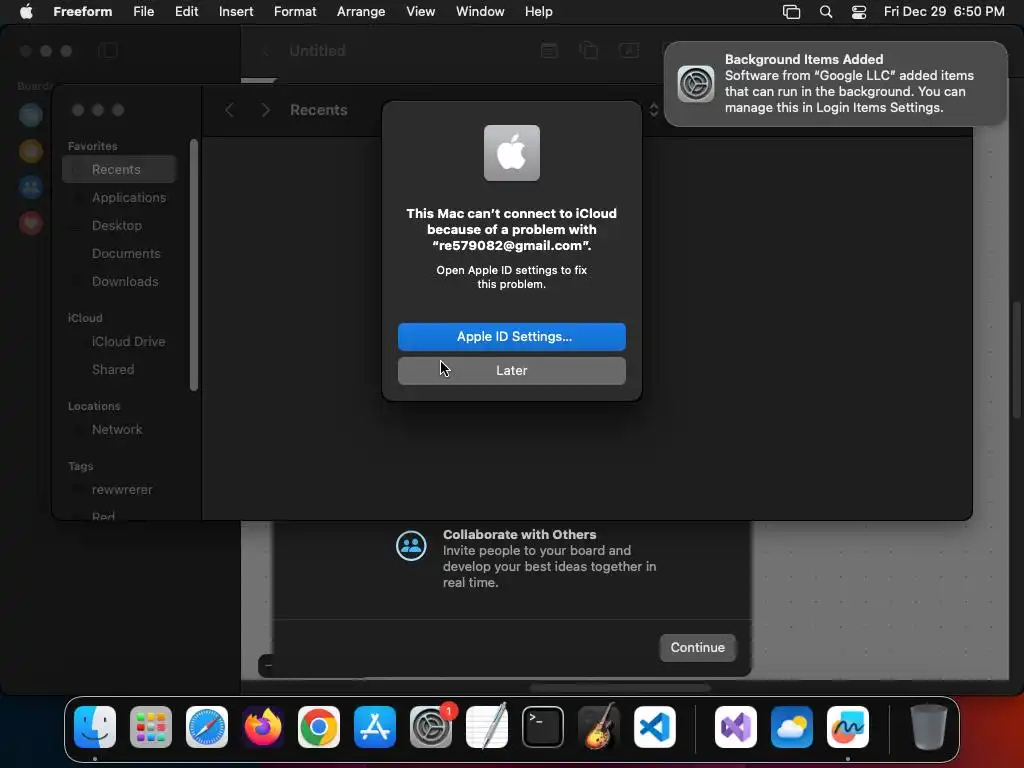Select Desktop in the file dialog sidebar
Image resolution: width=1024 pixels, height=768 pixels.
tap(120, 225)
